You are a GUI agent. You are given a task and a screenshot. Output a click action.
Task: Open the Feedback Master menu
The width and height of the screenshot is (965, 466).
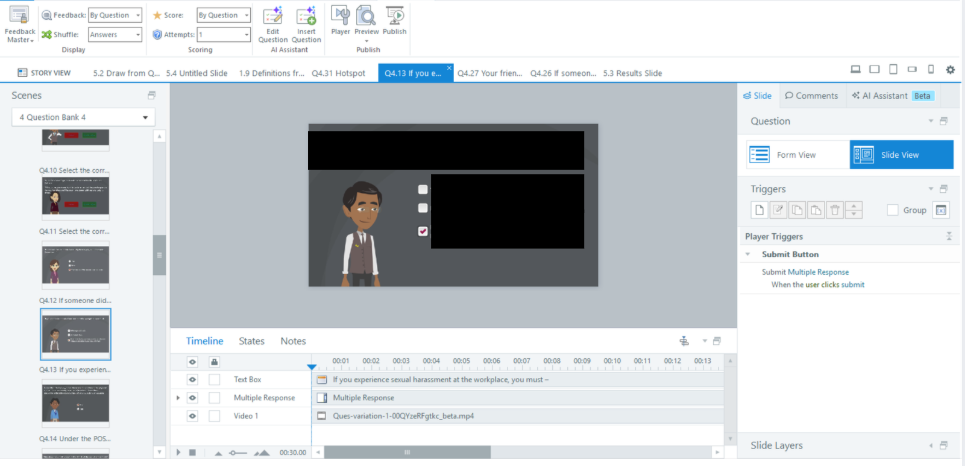tap(20, 25)
